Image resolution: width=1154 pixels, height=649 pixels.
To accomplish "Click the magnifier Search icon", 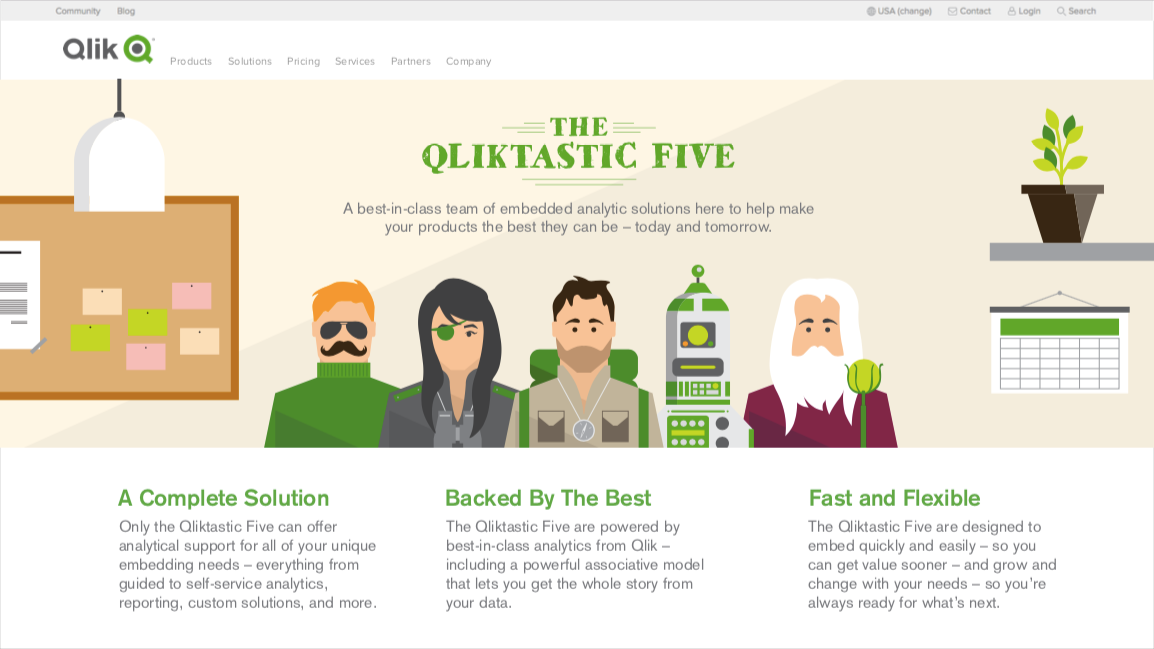I will [x=1061, y=11].
